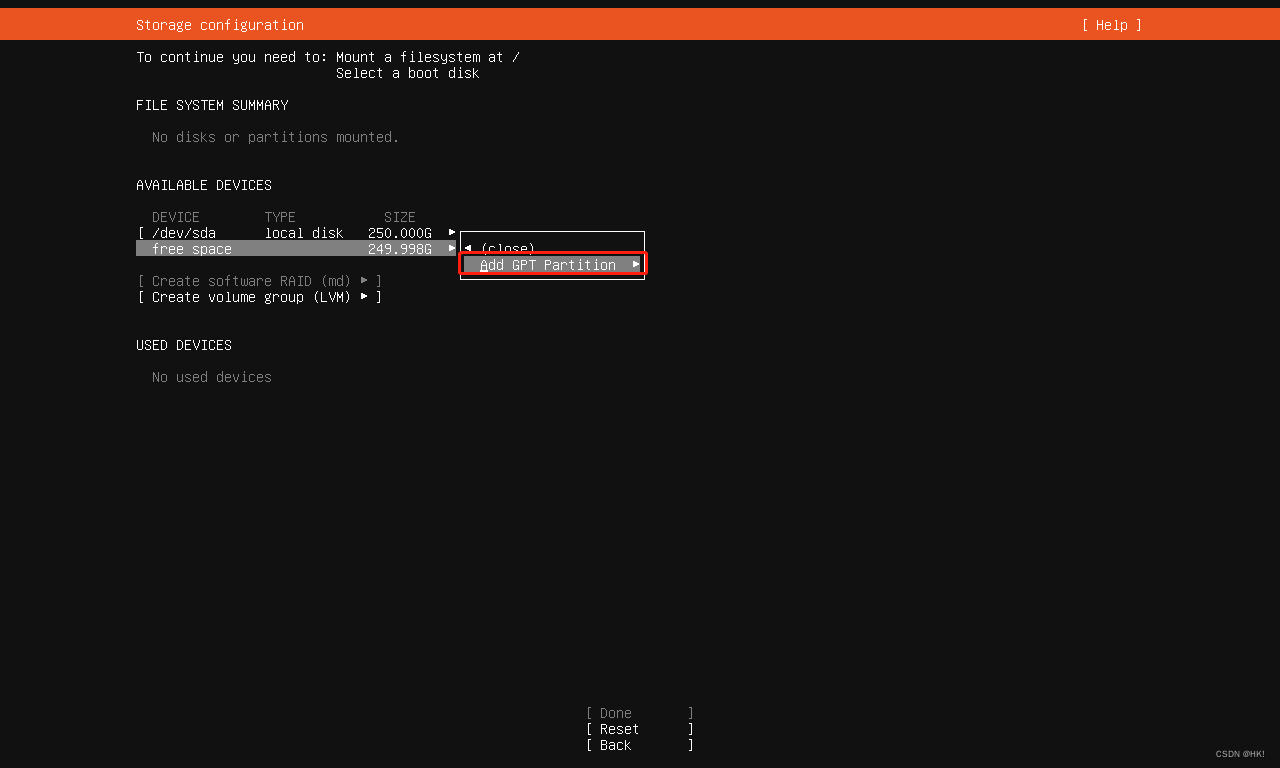Click the Back button
Screen dimensions: 1280x768
click(x=640, y=745)
